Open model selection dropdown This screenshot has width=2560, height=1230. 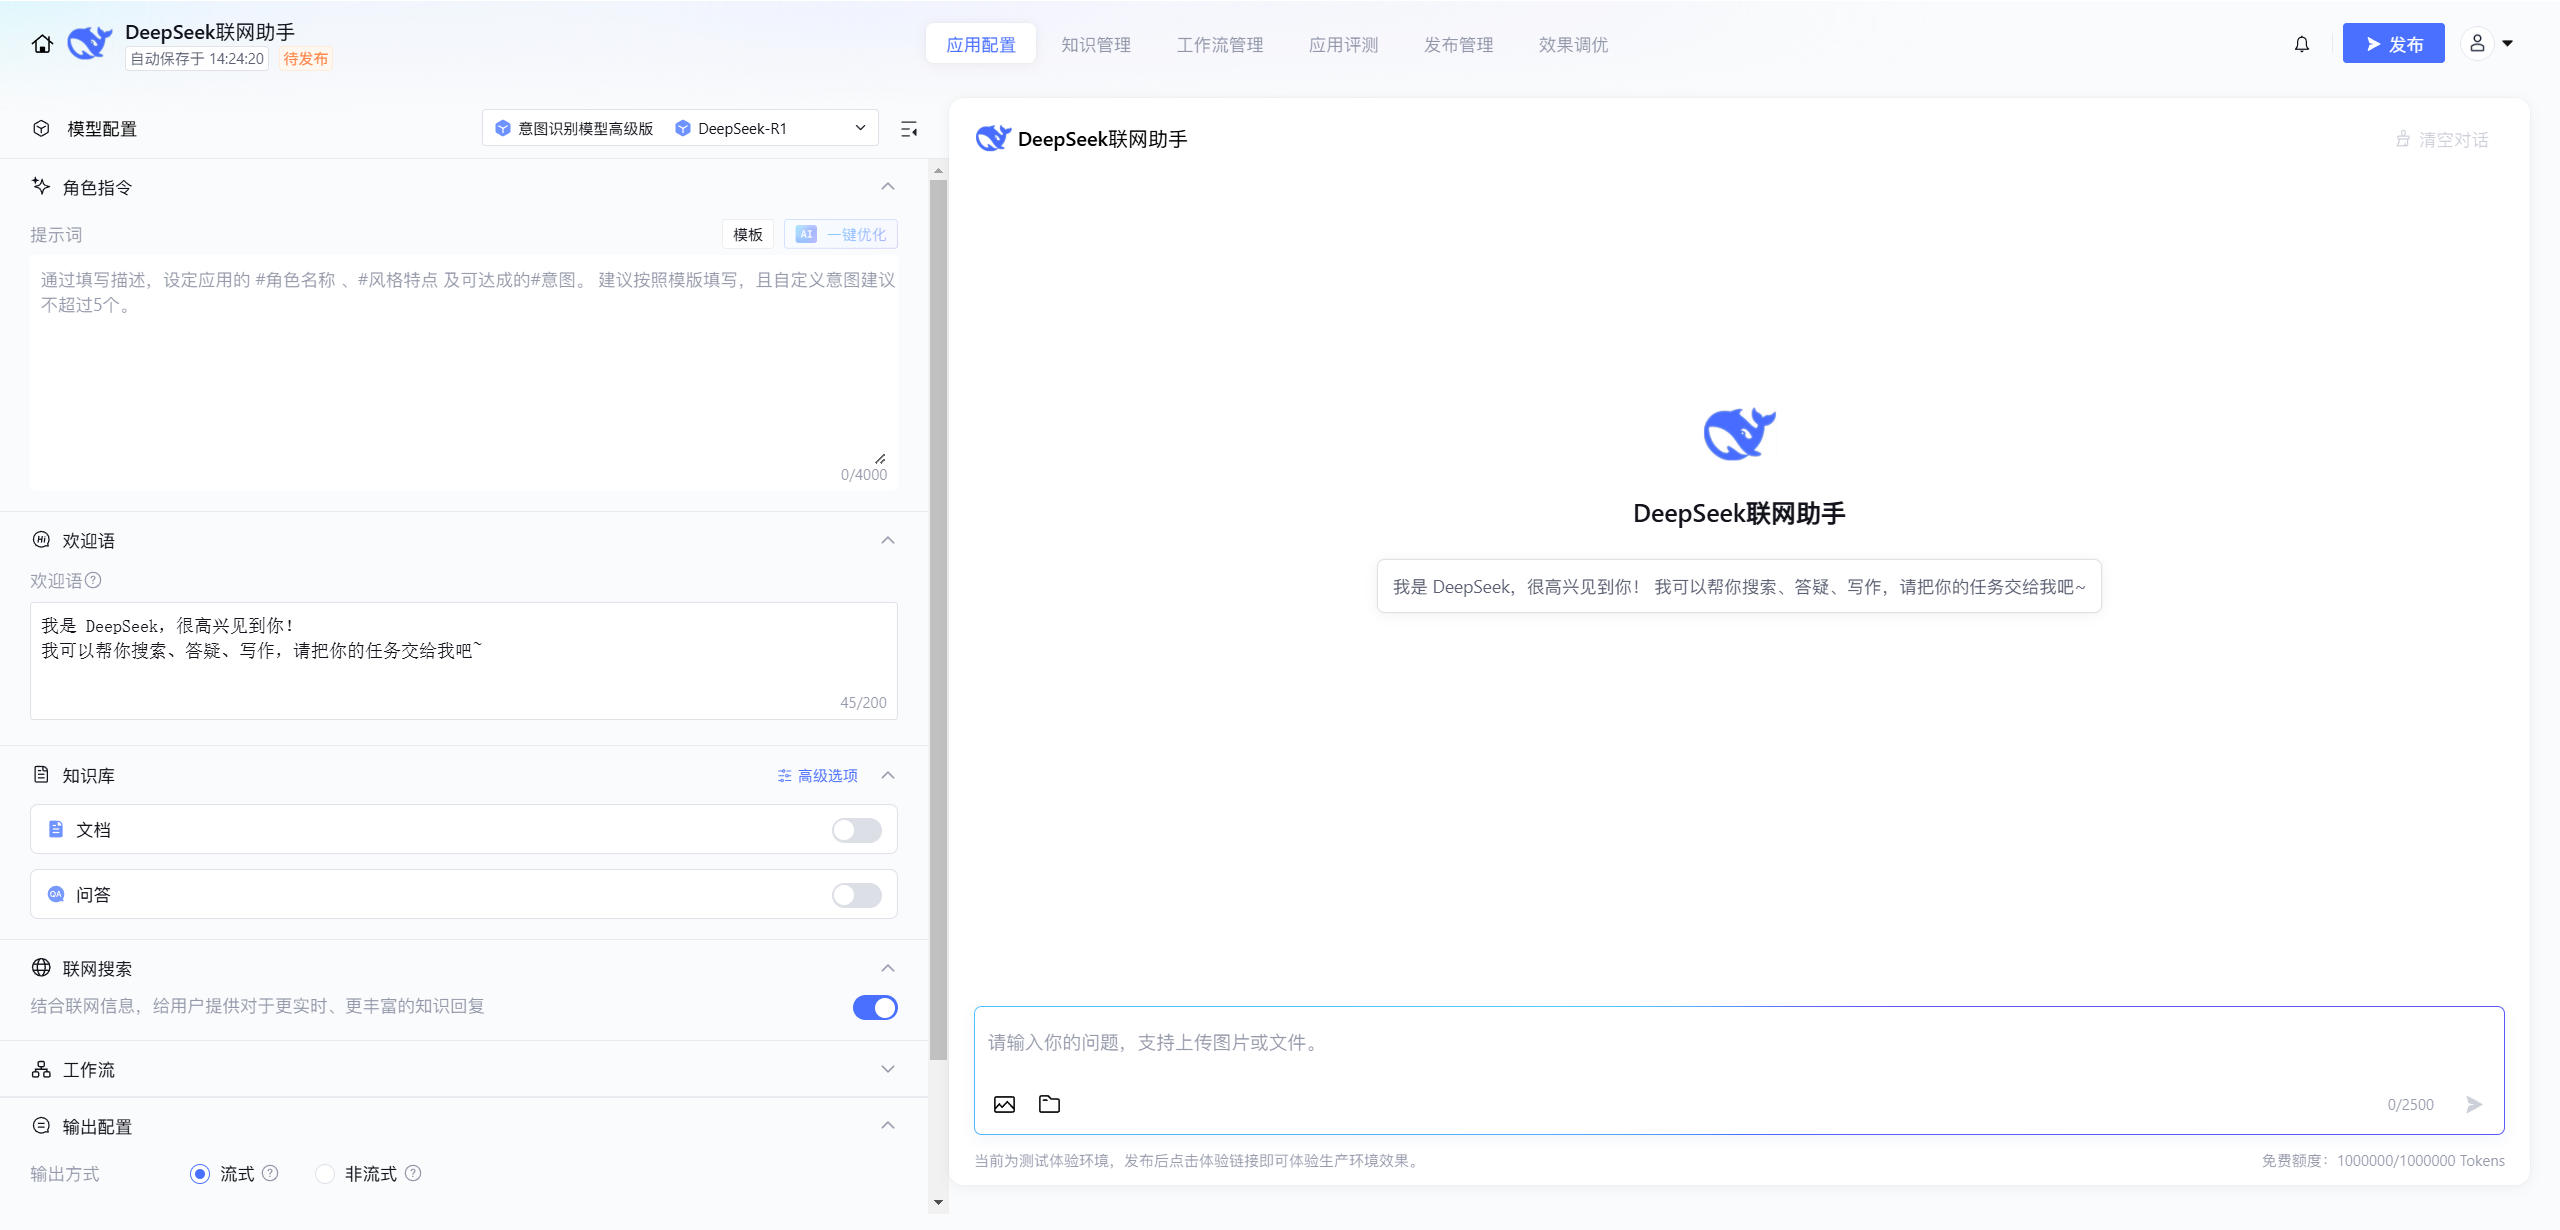pyautogui.click(x=680, y=128)
